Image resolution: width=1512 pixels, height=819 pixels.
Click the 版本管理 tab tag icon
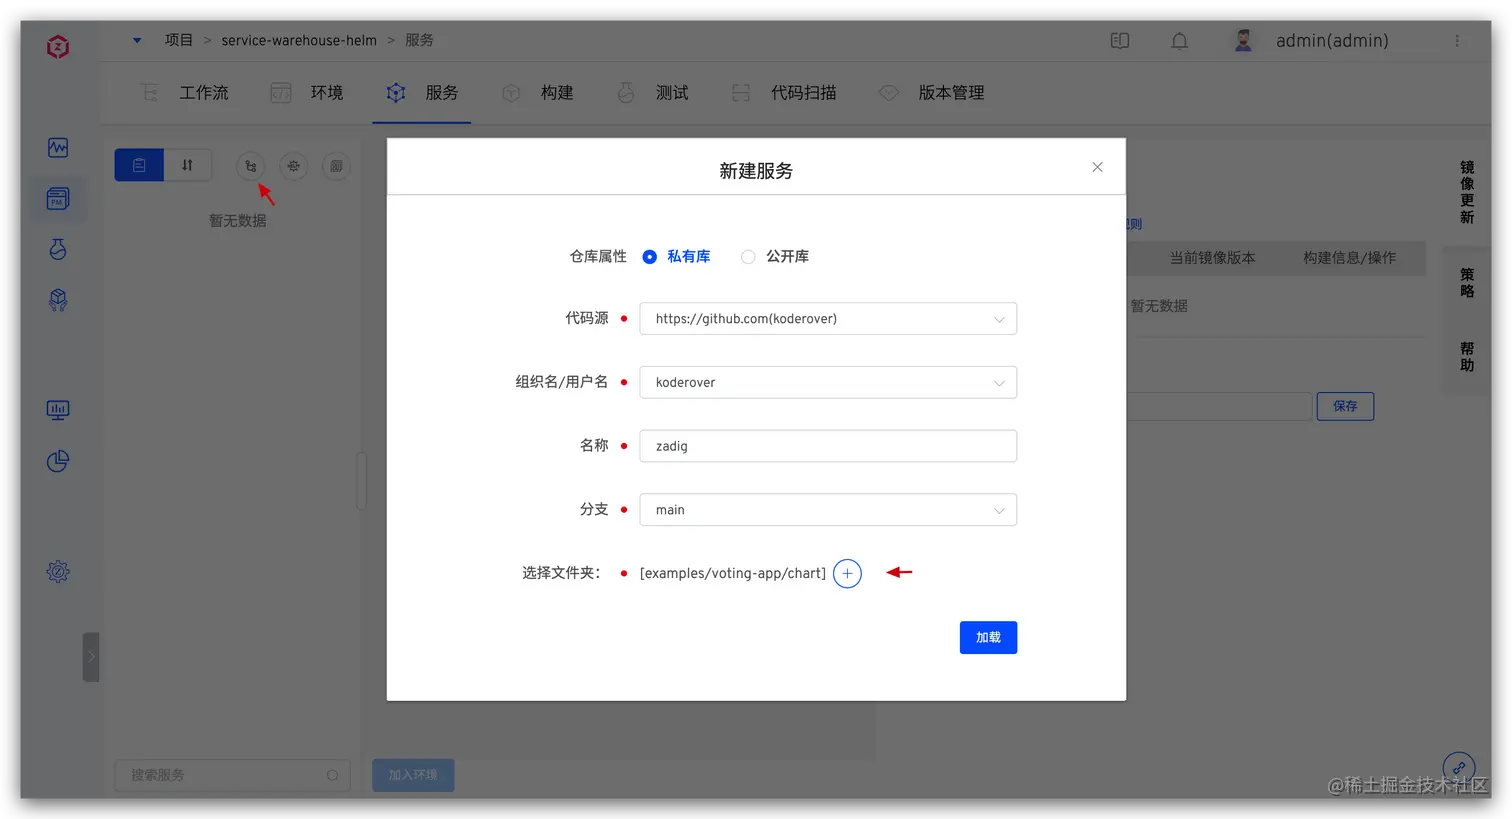(x=889, y=93)
